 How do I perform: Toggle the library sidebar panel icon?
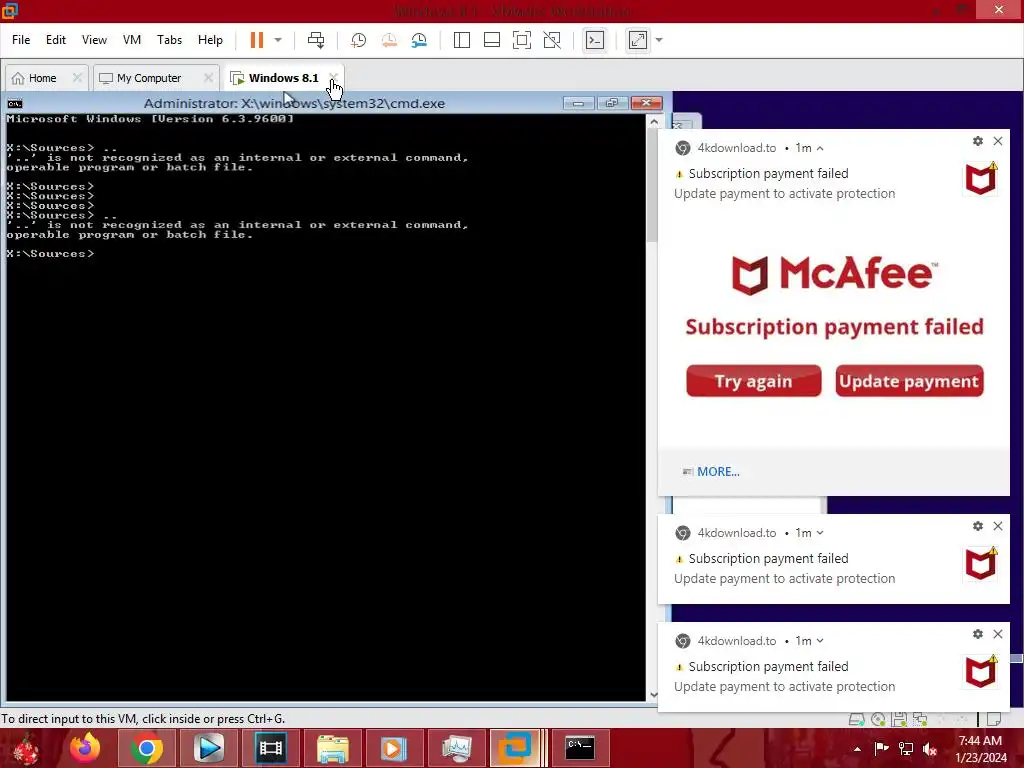pos(462,40)
